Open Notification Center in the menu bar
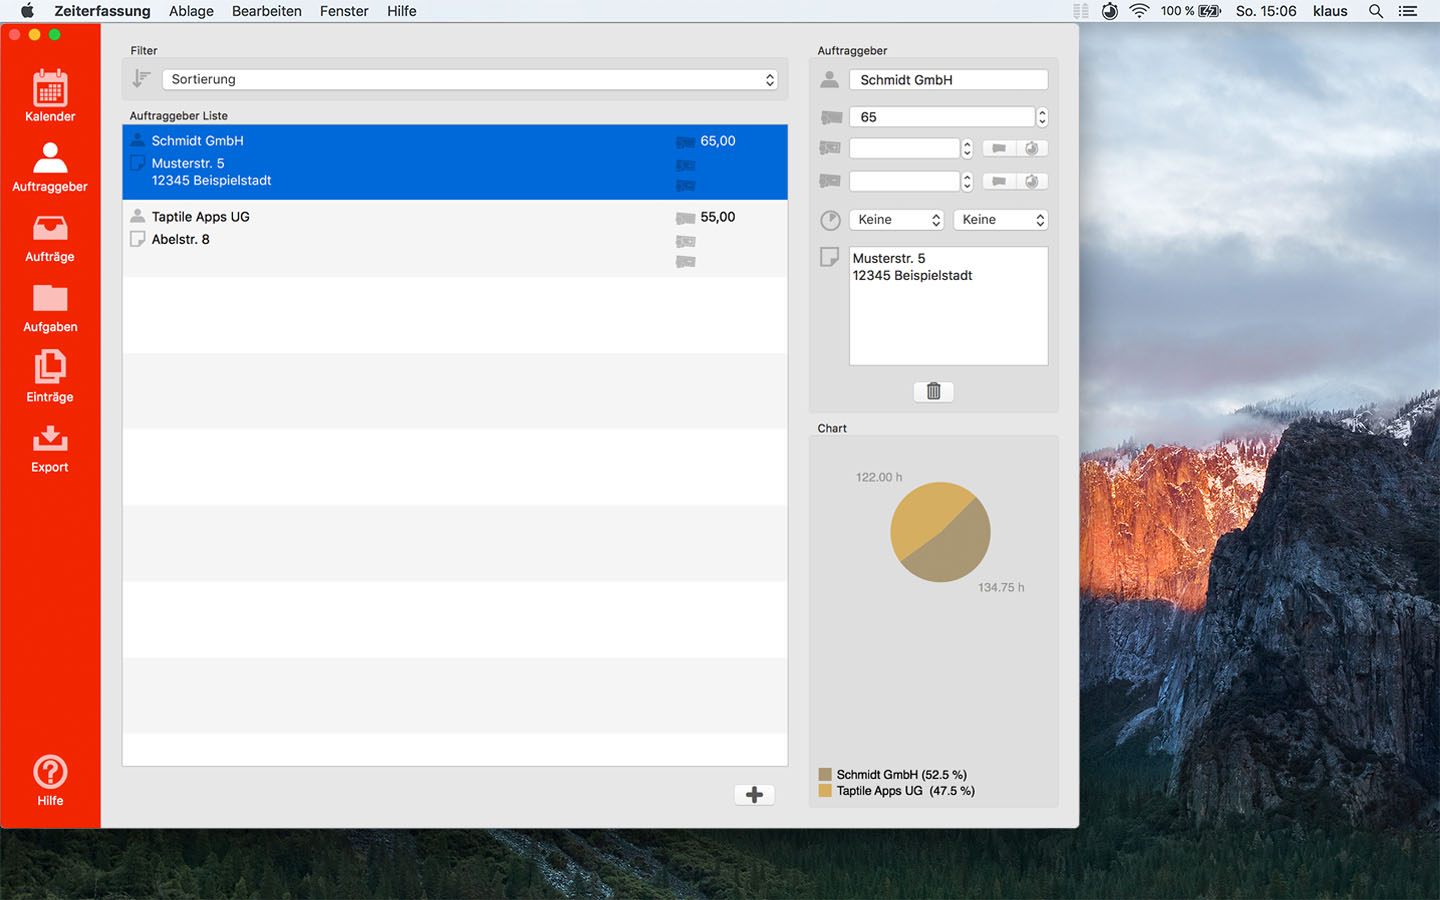This screenshot has width=1440, height=900. pyautogui.click(x=1408, y=11)
